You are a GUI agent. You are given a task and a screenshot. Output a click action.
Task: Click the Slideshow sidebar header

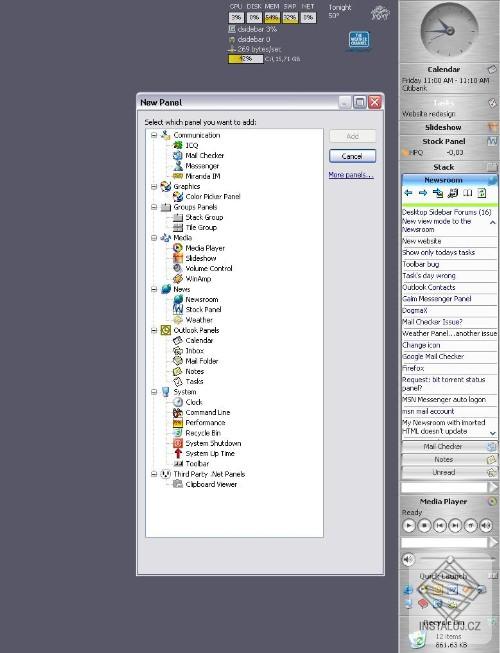[449, 127]
